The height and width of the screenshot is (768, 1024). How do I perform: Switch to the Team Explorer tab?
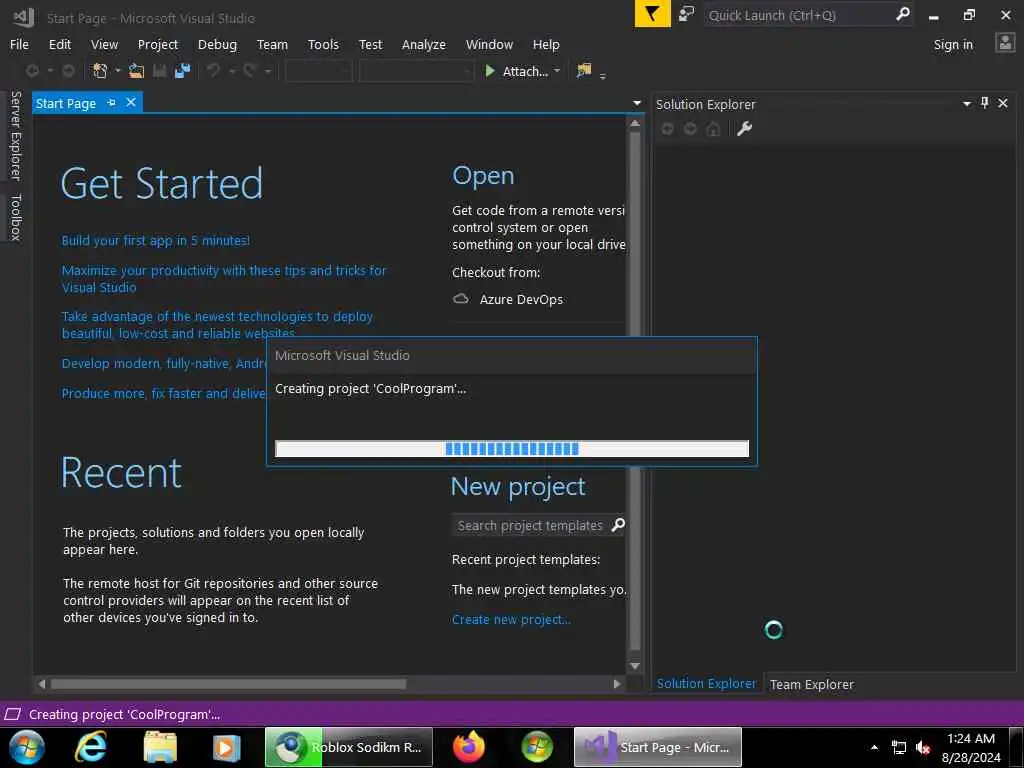point(811,684)
